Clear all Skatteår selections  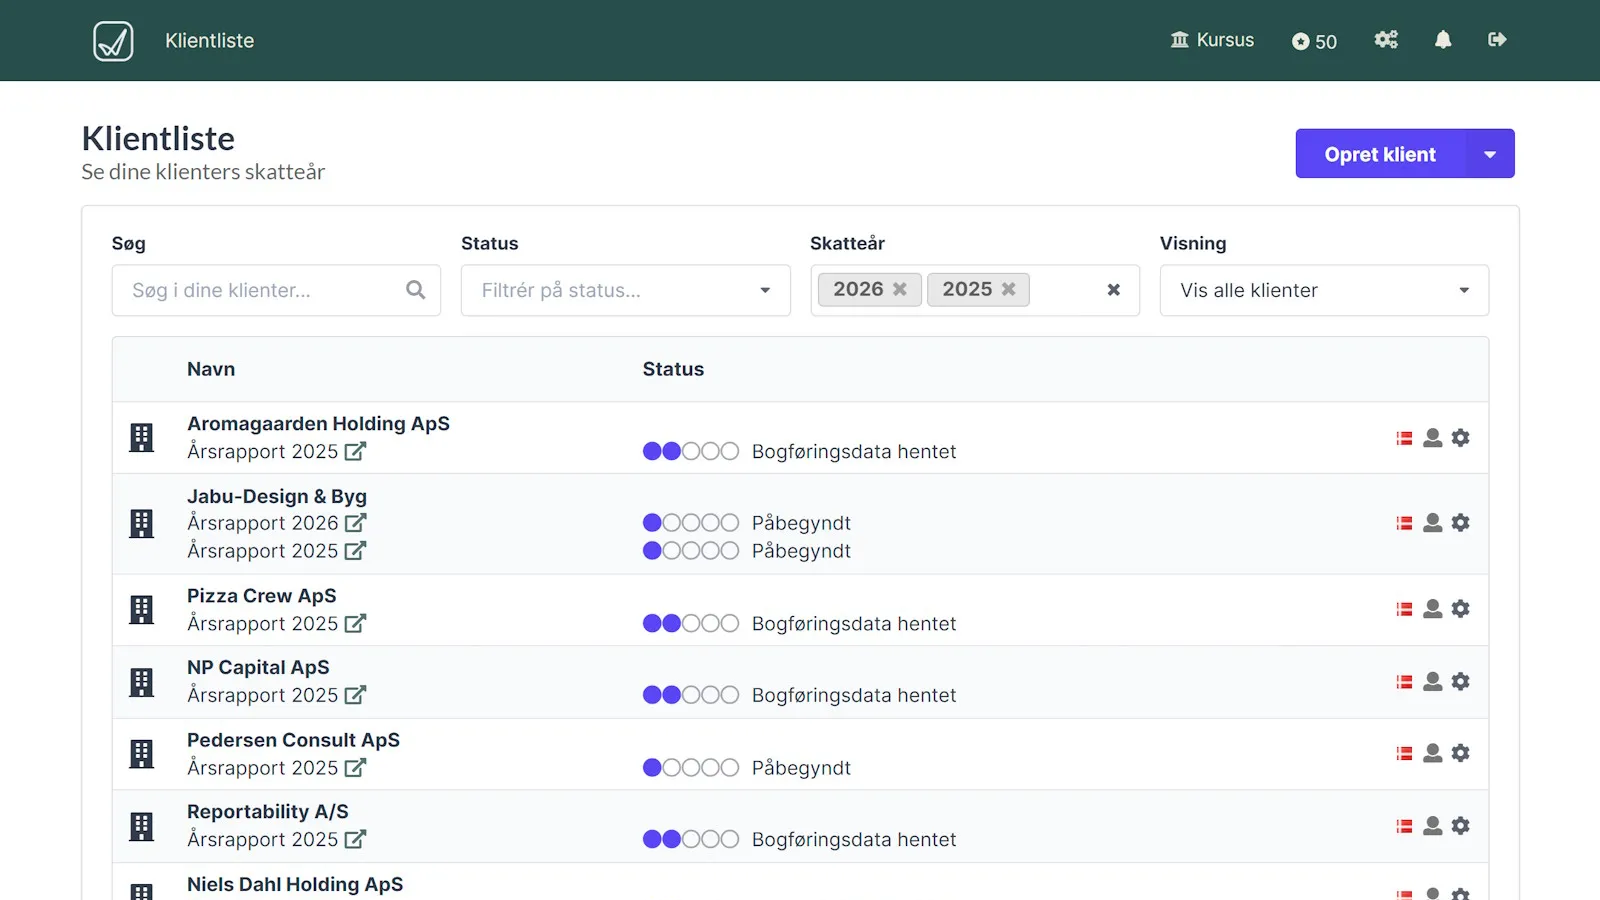pyautogui.click(x=1113, y=290)
